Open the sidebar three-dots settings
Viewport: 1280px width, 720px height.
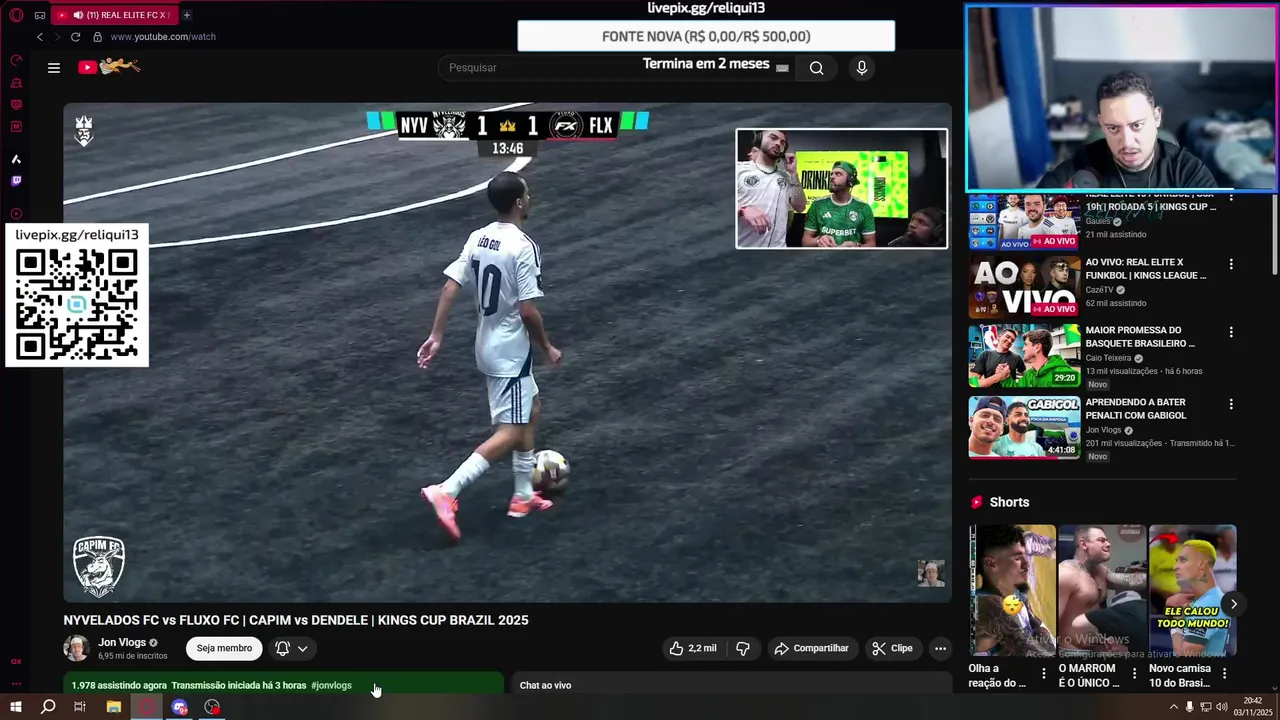[x=16, y=684]
